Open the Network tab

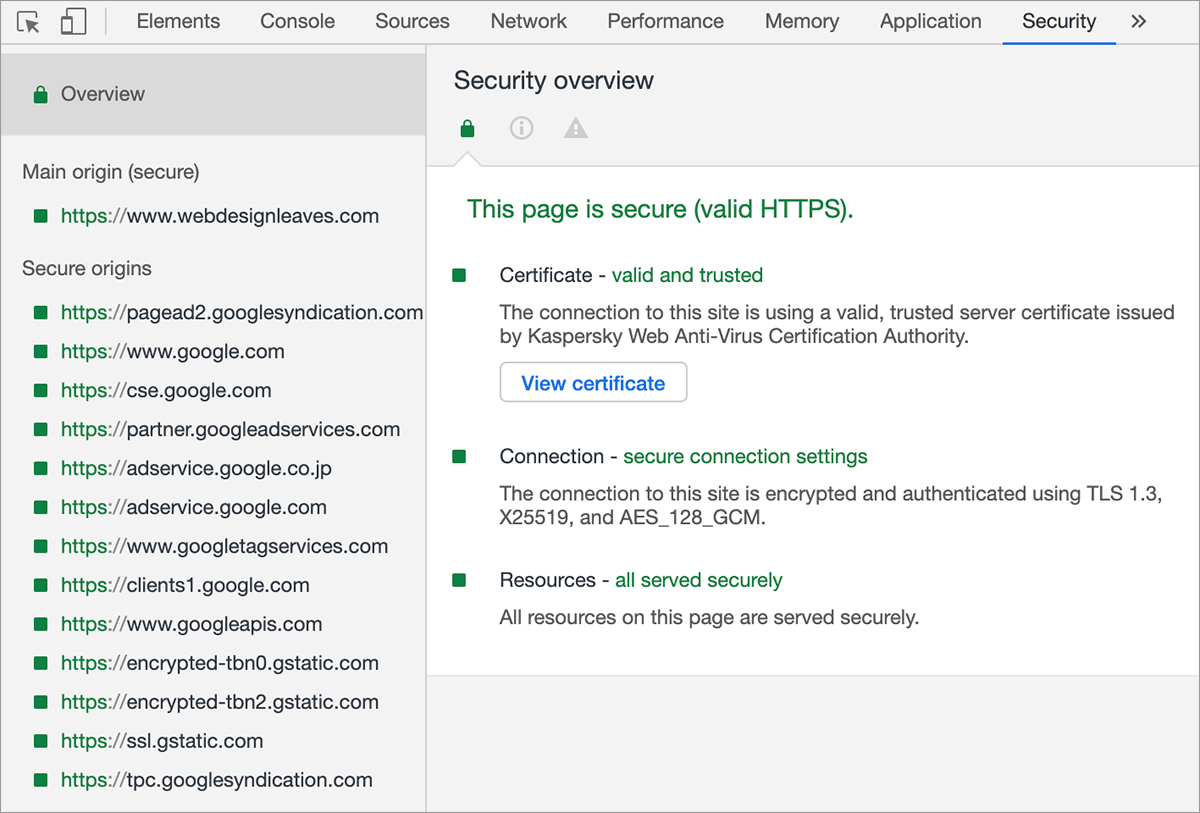click(x=528, y=21)
